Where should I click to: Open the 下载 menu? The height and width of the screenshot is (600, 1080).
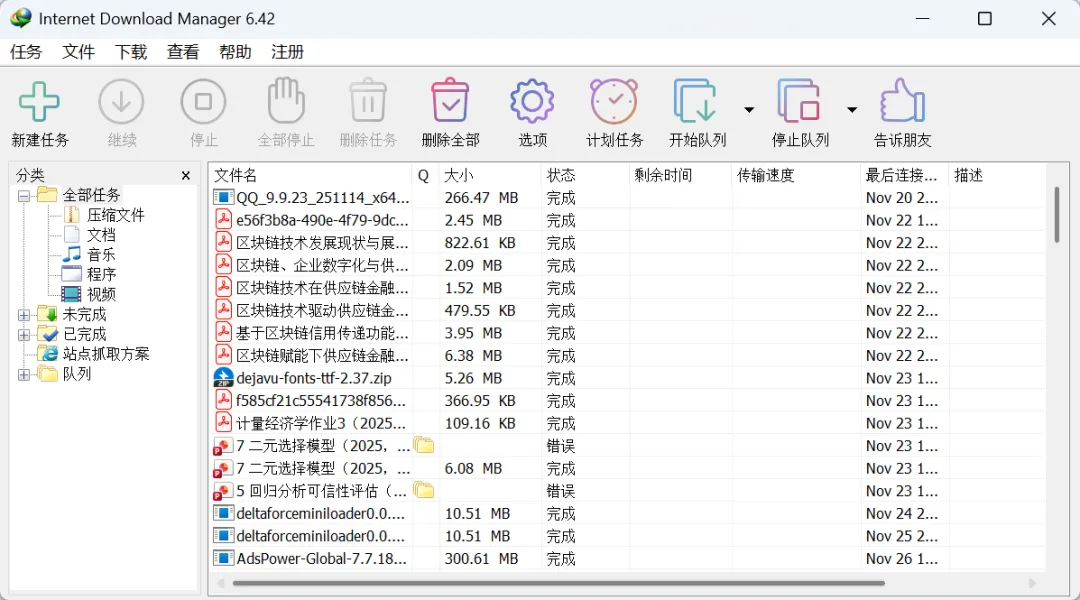click(131, 52)
